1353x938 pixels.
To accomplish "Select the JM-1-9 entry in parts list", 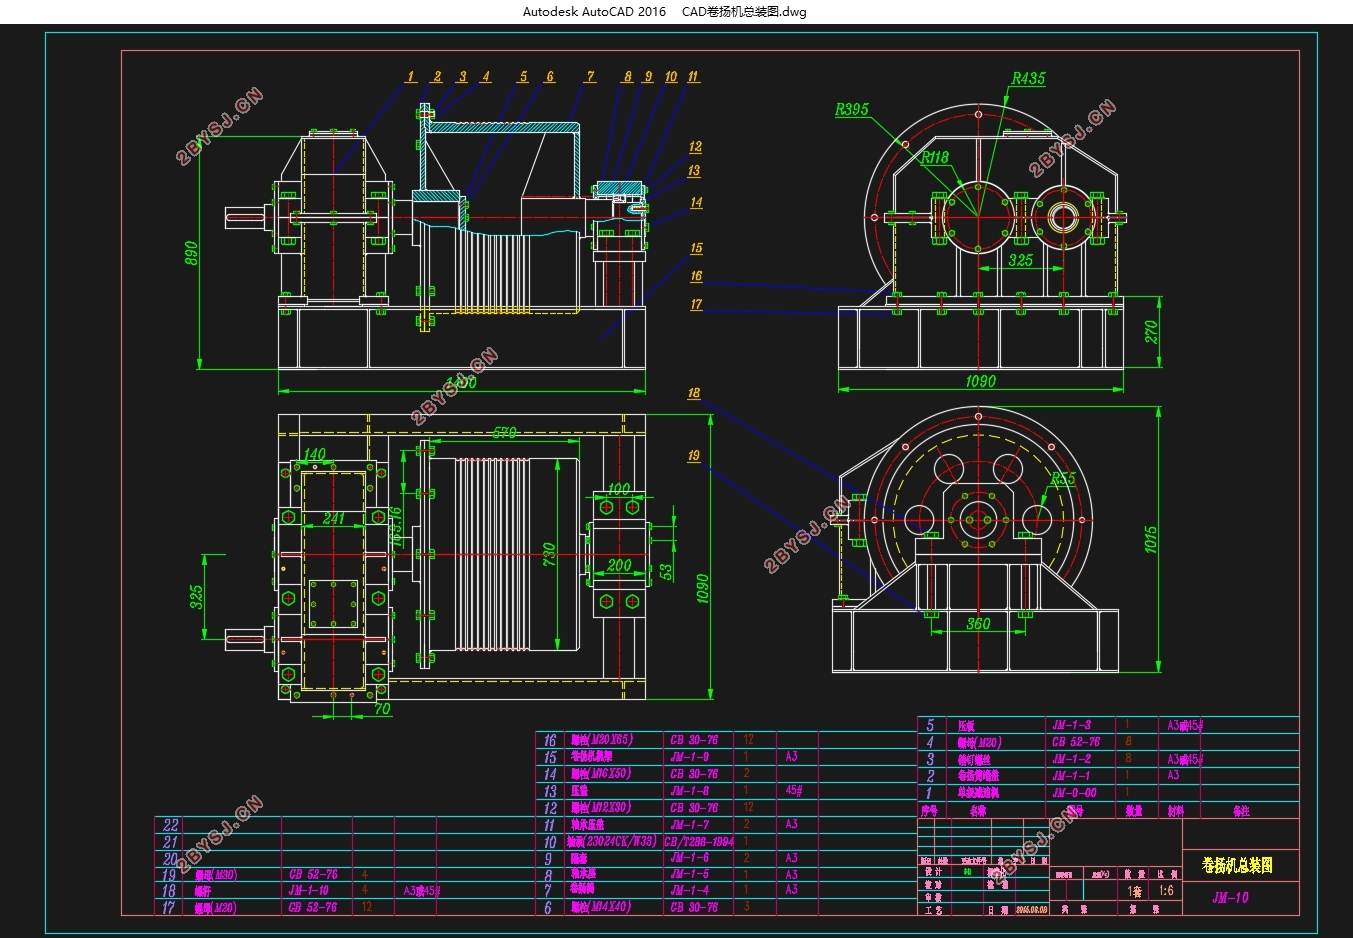I will [690, 757].
